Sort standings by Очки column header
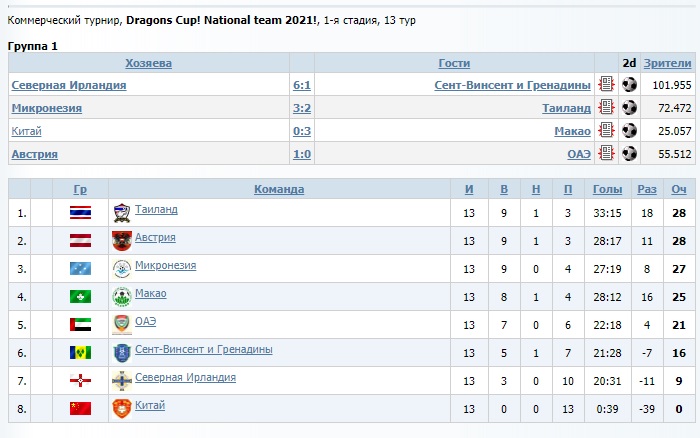 (x=678, y=189)
